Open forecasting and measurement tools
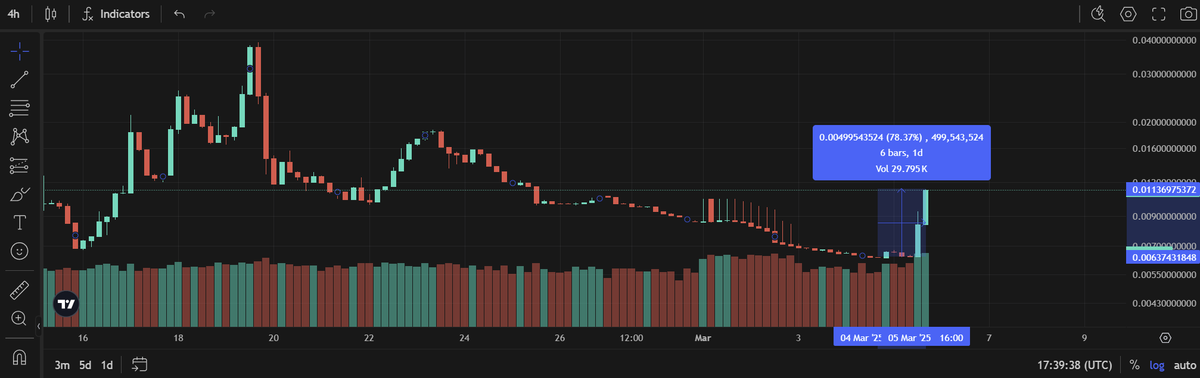This screenshot has height=378, width=1200. (x=19, y=165)
